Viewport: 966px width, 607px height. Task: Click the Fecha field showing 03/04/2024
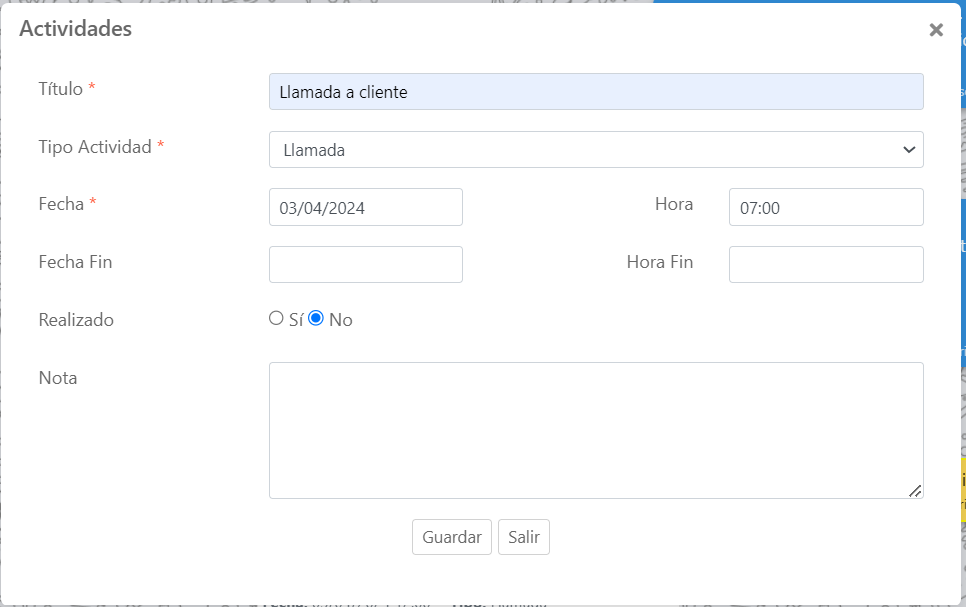click(366, 207)
